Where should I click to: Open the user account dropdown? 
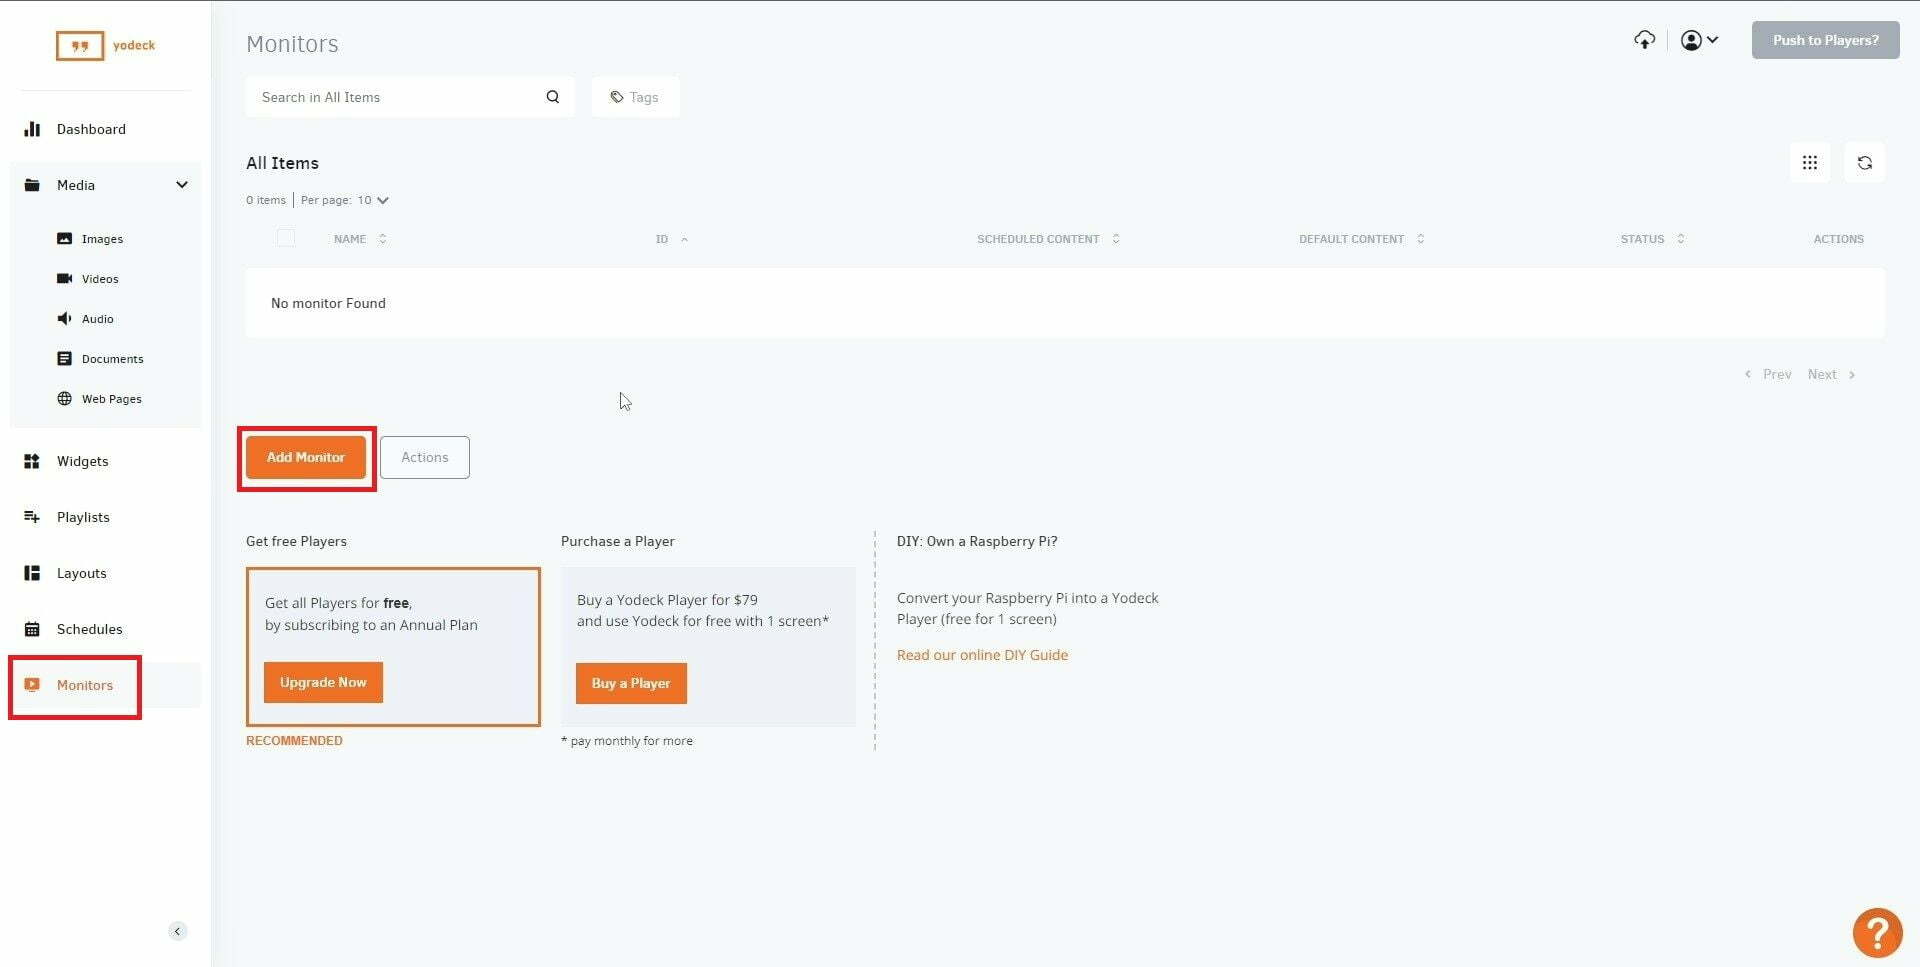(1699, 40)
